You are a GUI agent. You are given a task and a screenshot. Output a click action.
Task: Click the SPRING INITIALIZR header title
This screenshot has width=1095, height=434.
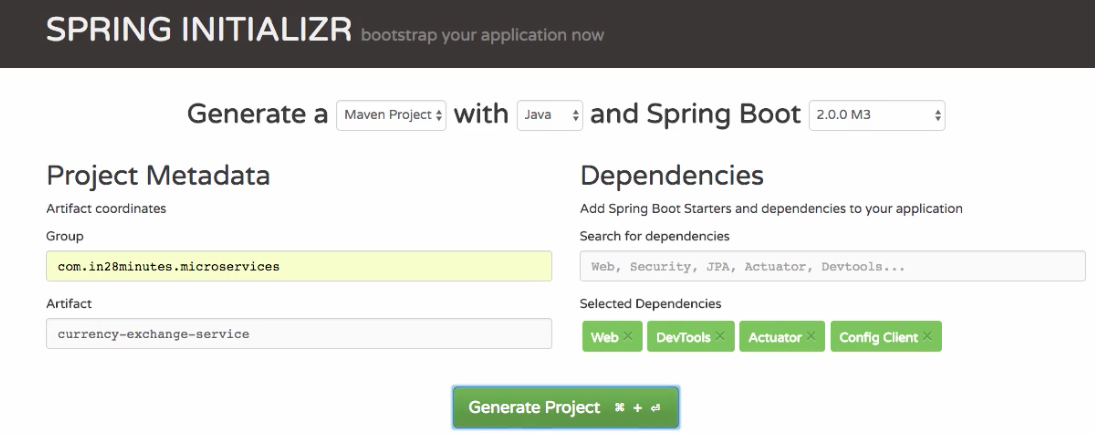click(x=198, y=30)
